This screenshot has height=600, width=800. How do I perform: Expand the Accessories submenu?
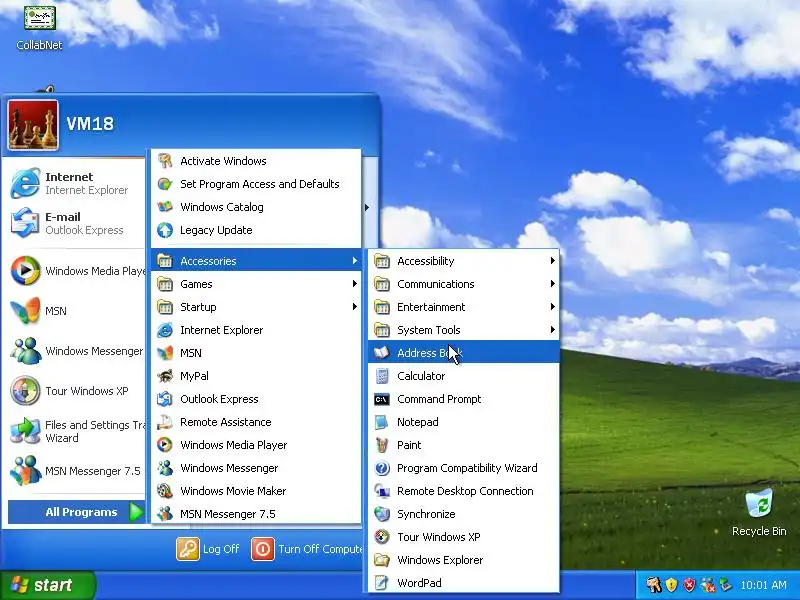[256, 261]
